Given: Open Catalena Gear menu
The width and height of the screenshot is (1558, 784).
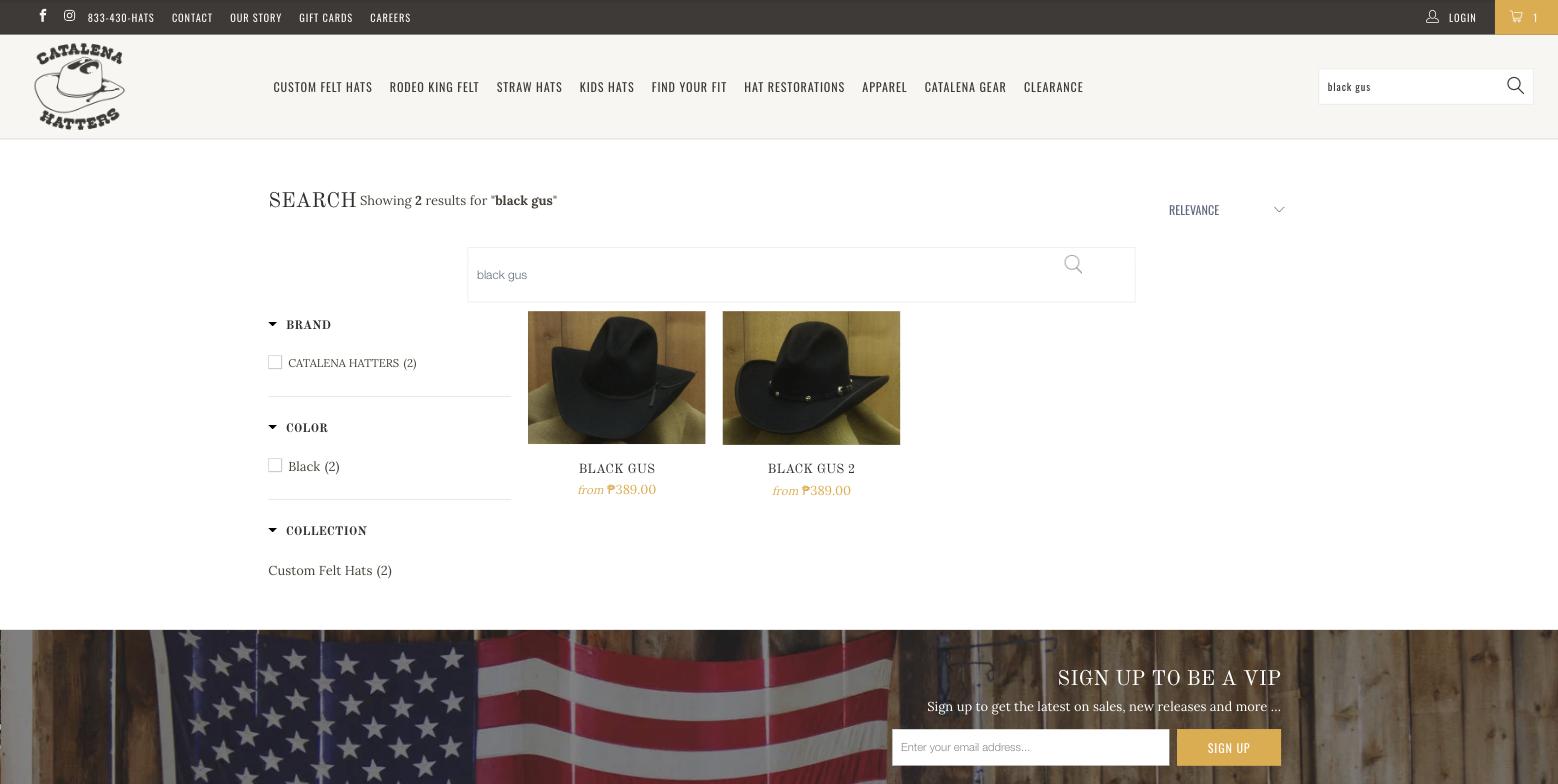Looking at the screenshot, I should tap(965, 87).
